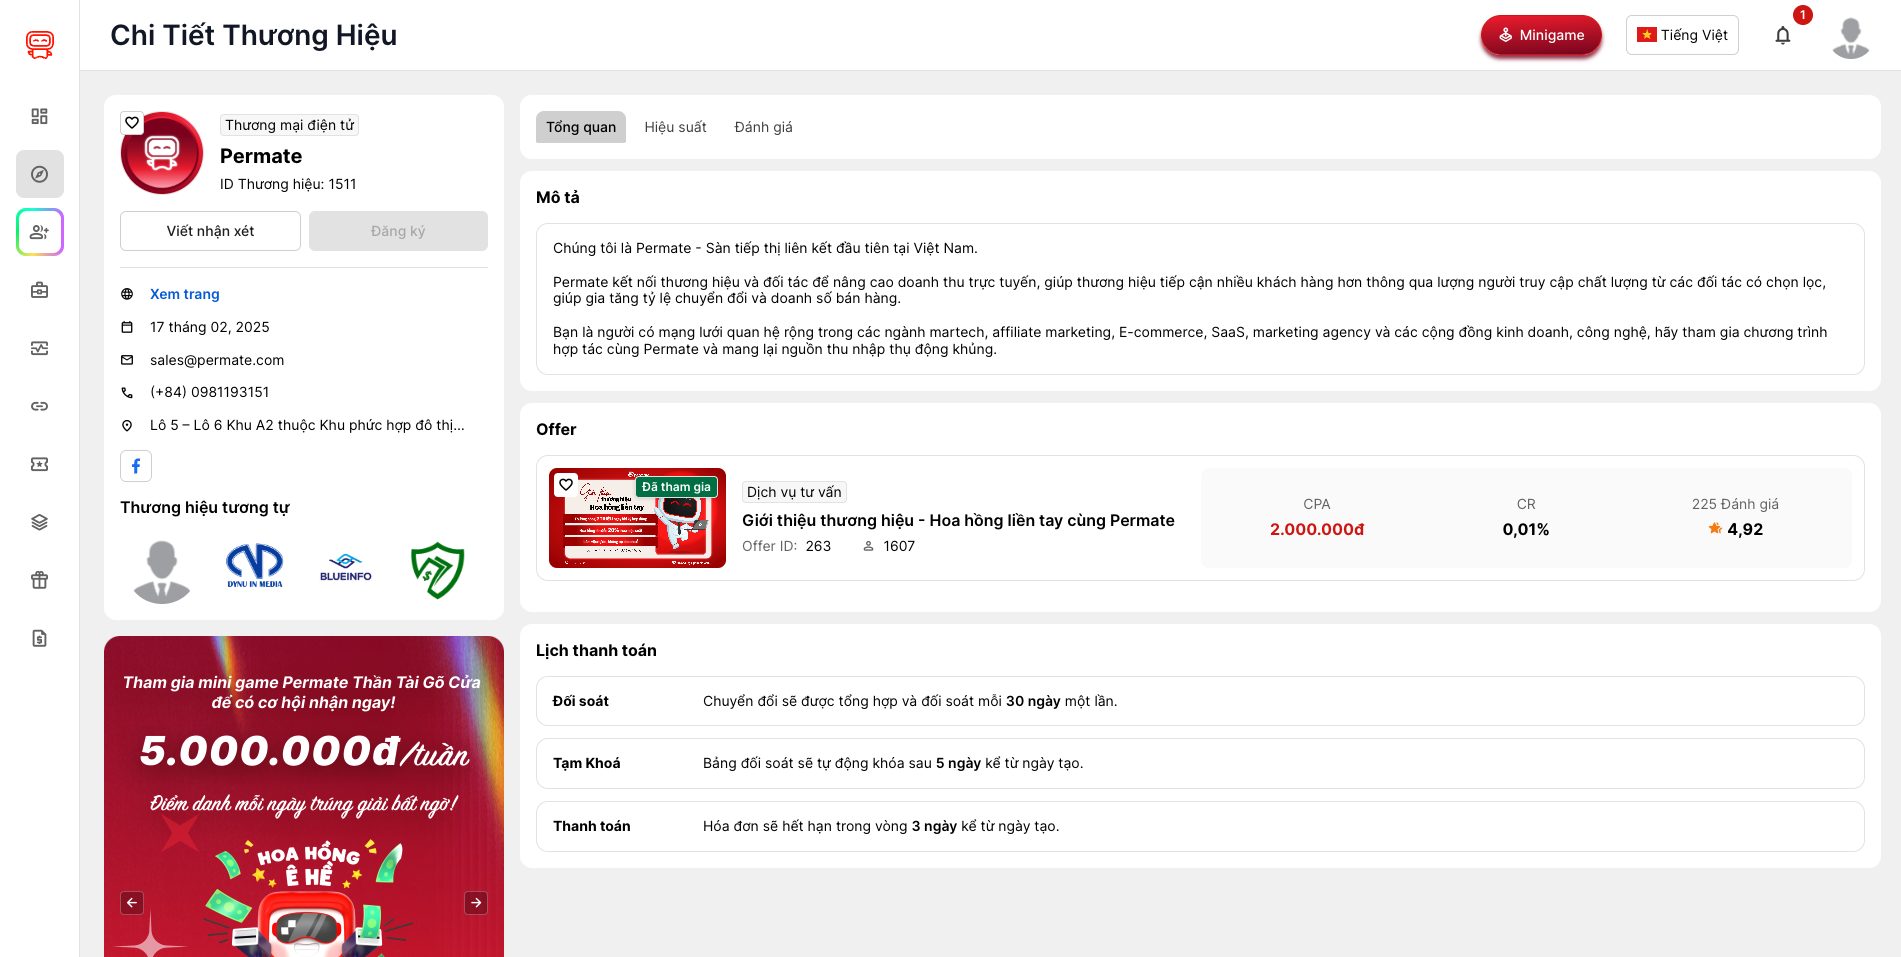The height and width of the screenshot is (957, 1901).
Task: Open the invoice document icon in sidebar
Action: 40,638
